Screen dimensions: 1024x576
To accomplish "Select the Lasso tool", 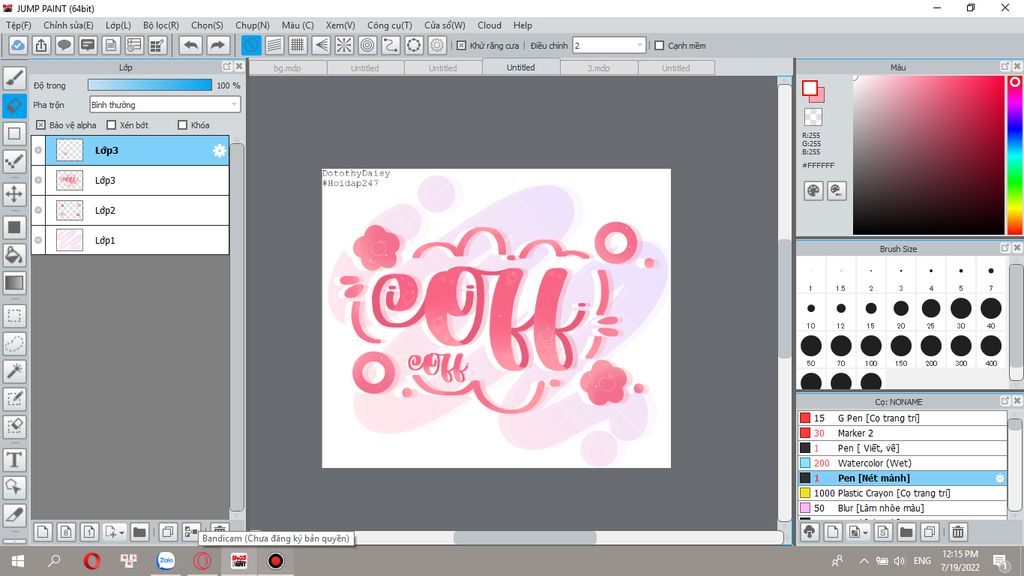I will (x=14, y=344).
